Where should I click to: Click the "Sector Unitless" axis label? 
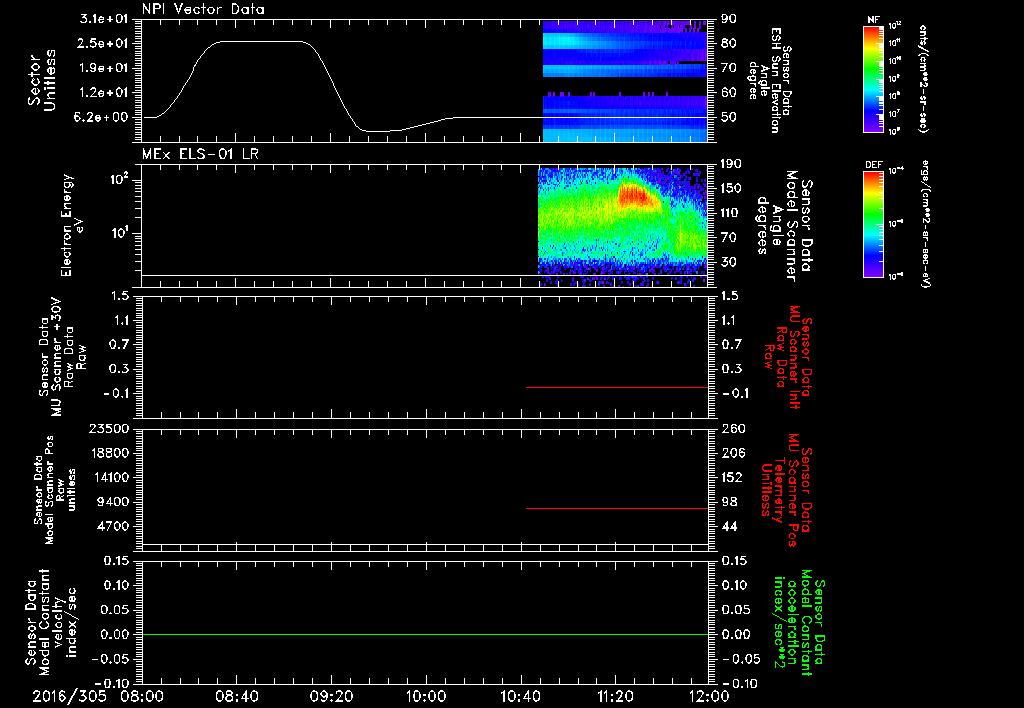click(42, 80)
